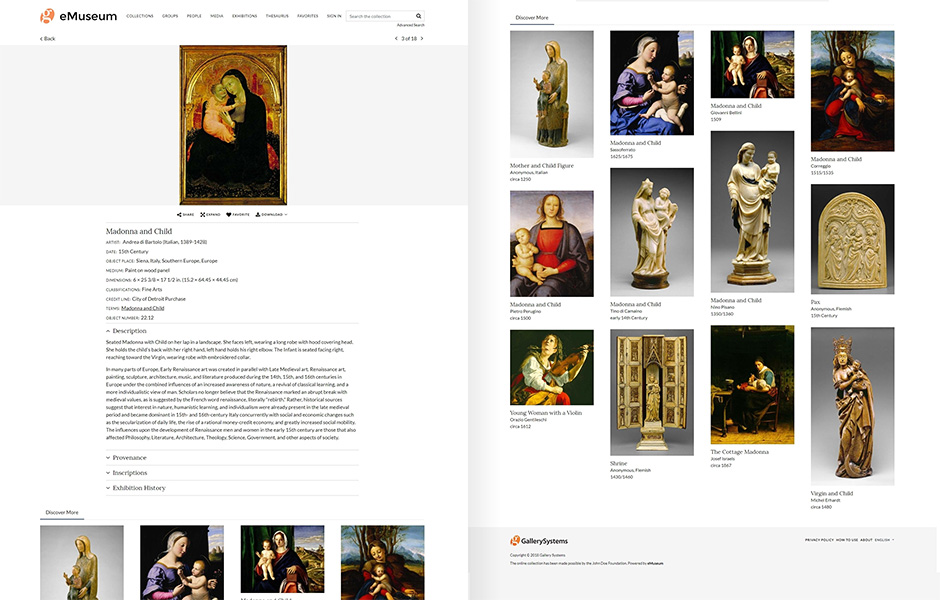Open the Virgin and Child wooden sculpture thumbnail

coord(852,406)
